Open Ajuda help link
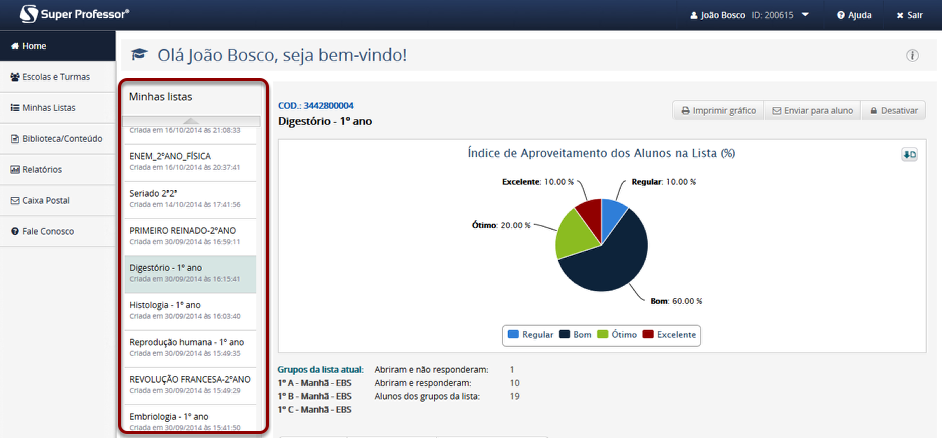This screenshot has width=942, height=438. (854, 15)
